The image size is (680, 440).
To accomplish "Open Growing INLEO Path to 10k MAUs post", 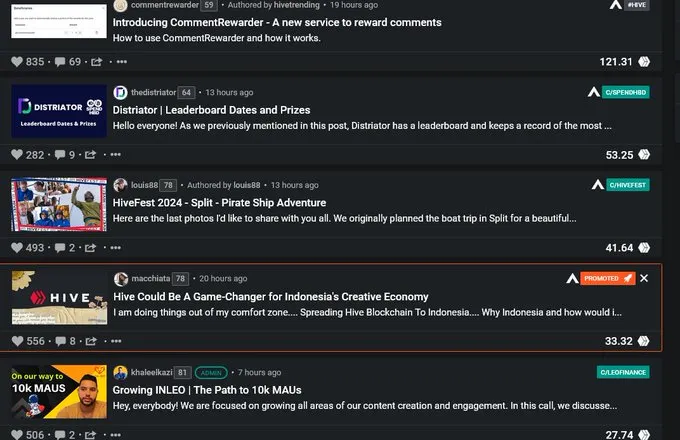I will click(207, 390).
